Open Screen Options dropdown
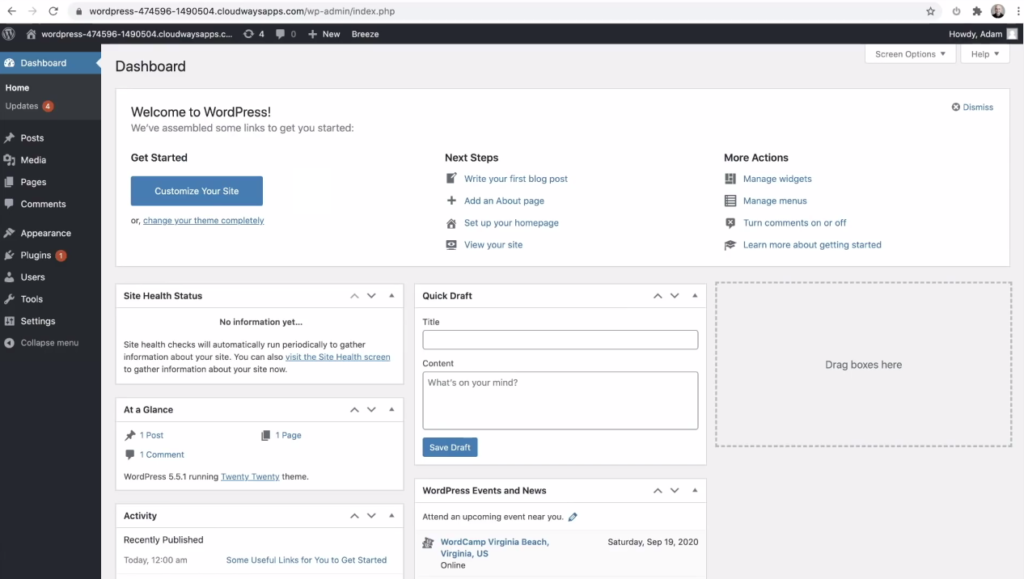Image resolution: width=1024 pixels, height=579 pixels. [x=910, y=54]
